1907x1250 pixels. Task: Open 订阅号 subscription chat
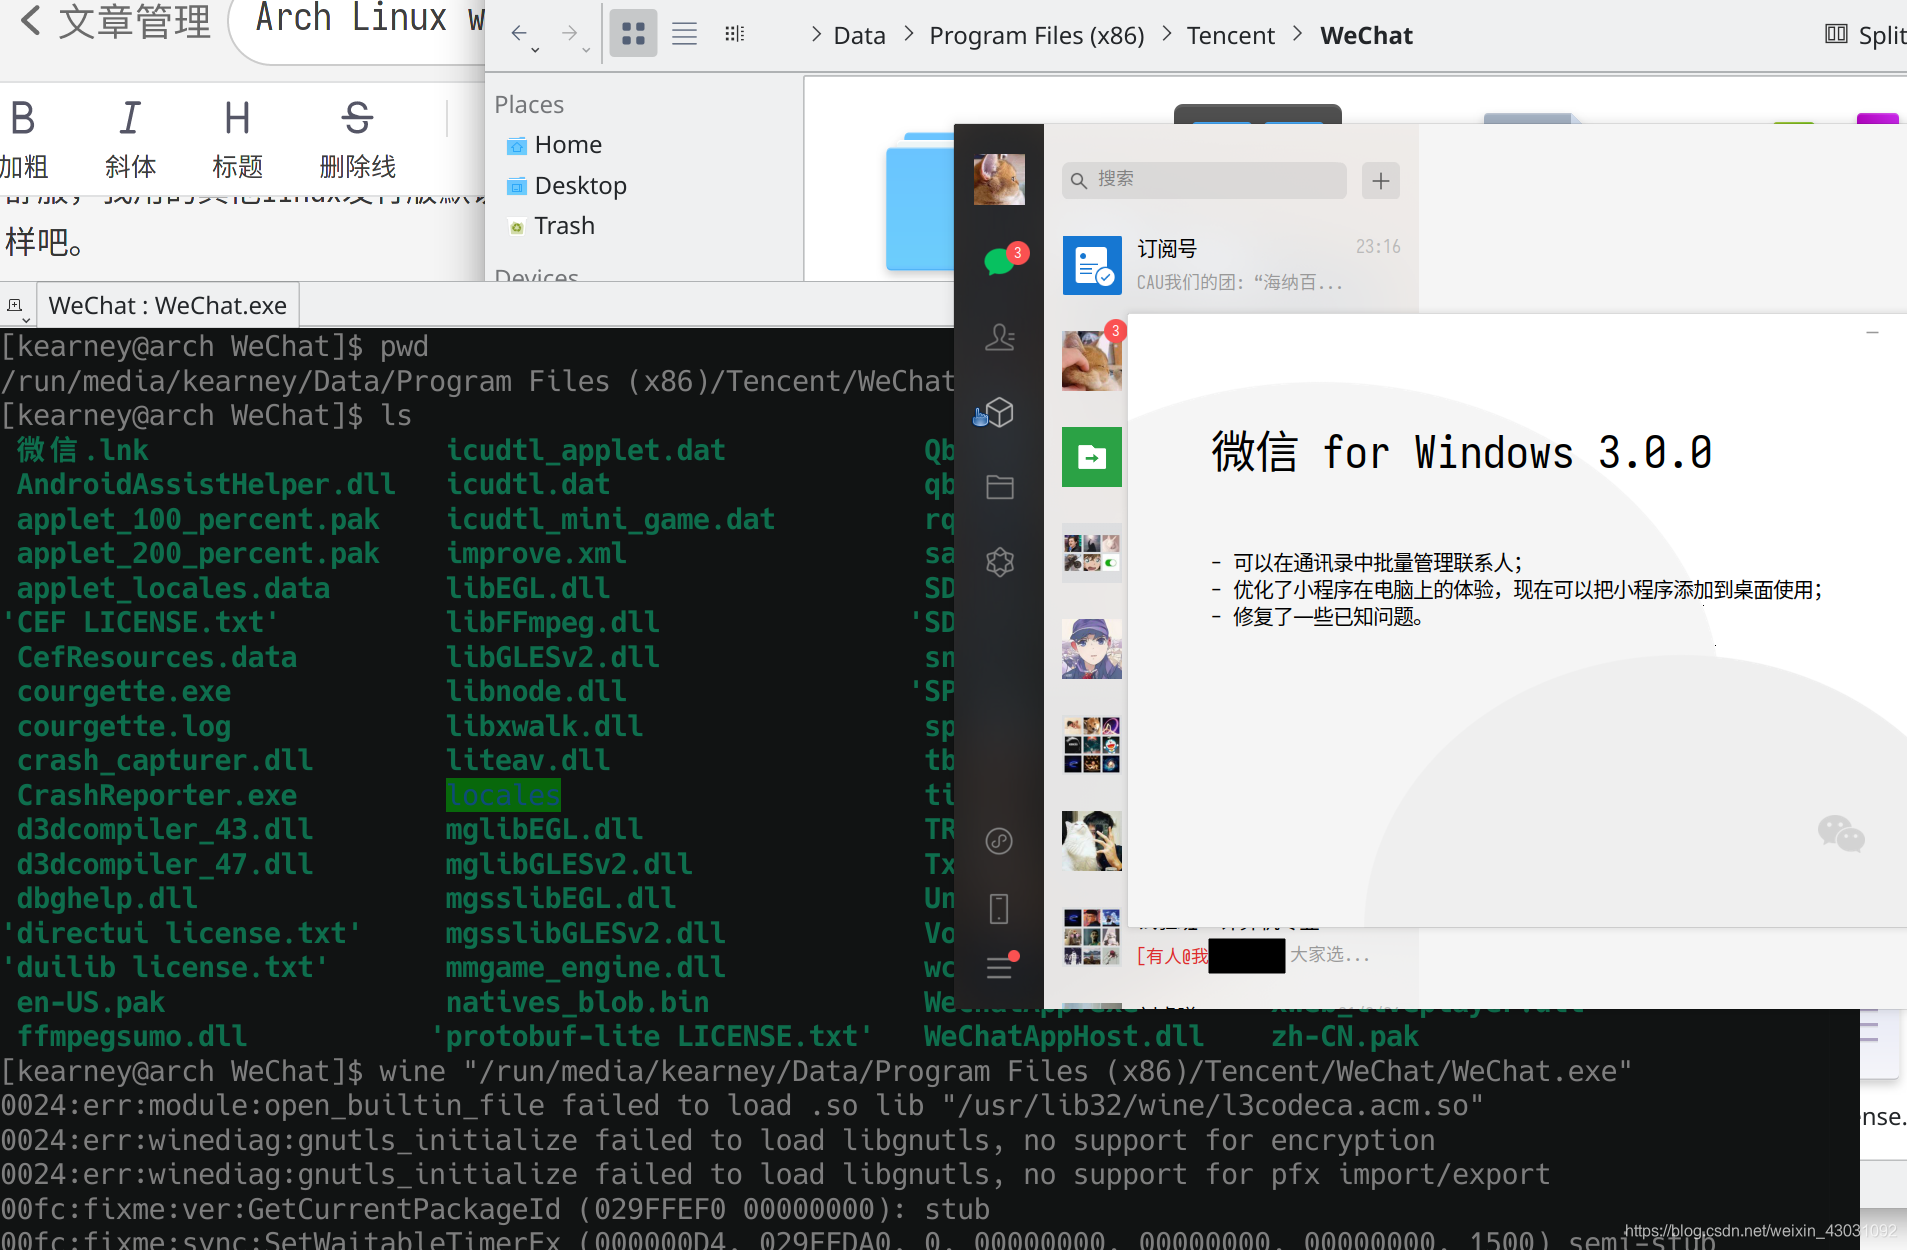pos(1231,265)
